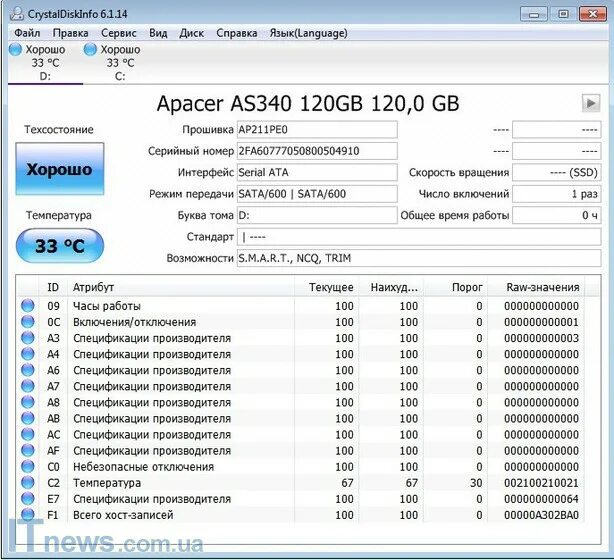The width and height of the screenshot is (614, 560).
Task: Click status icon for attribute AF
Action: [27, 450]
